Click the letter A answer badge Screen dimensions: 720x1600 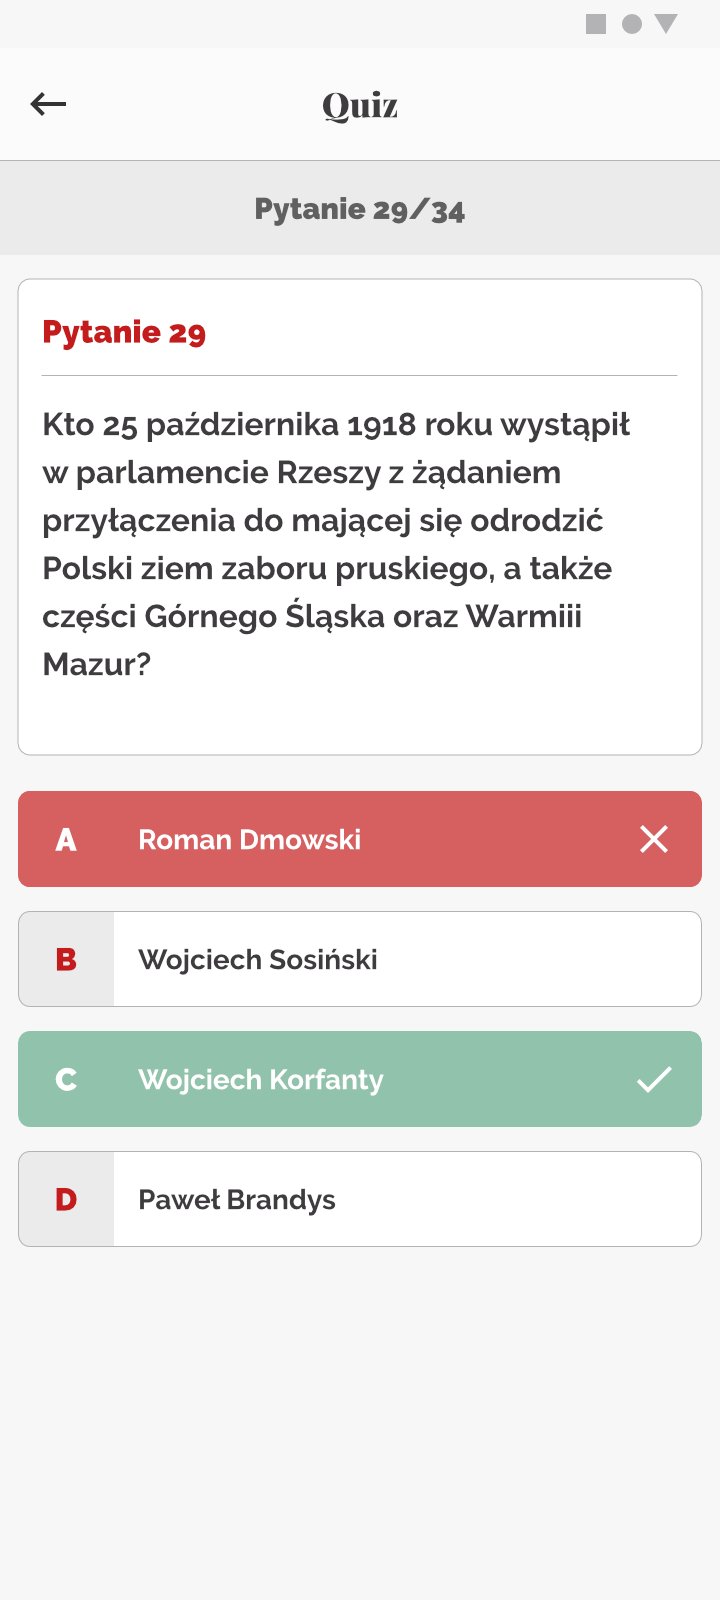click(x=66, y=839)
